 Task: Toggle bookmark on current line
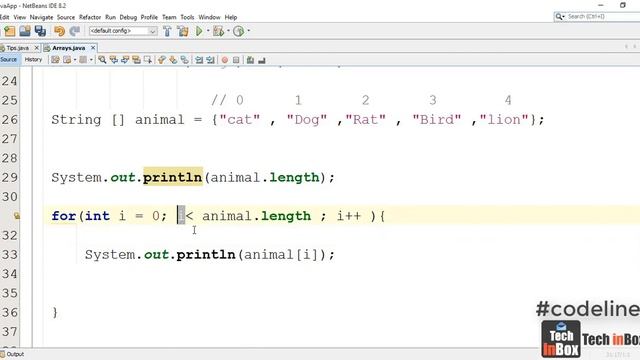click(184, 60)
